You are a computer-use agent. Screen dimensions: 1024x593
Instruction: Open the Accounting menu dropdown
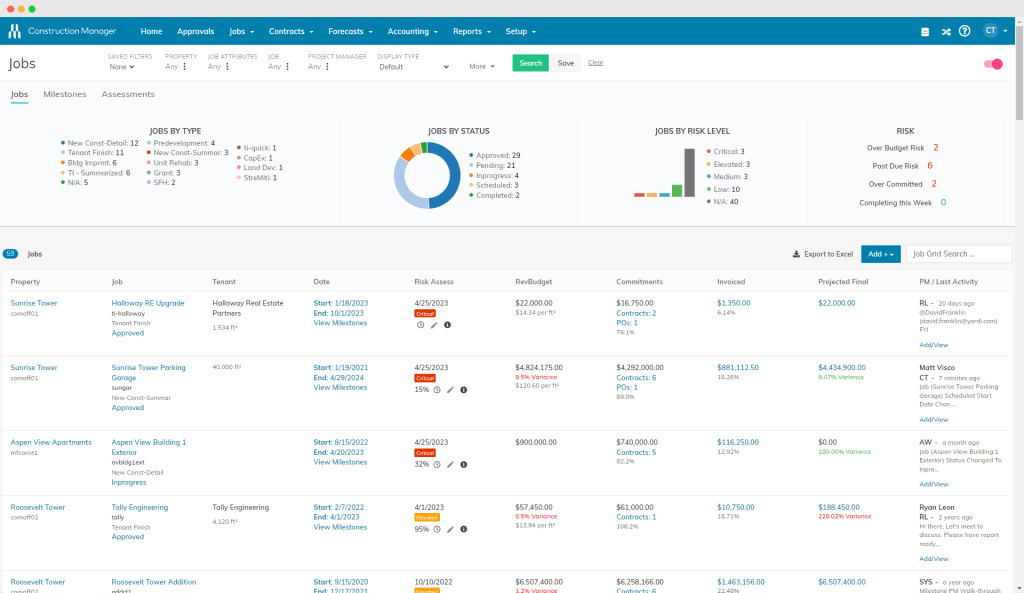413,31
